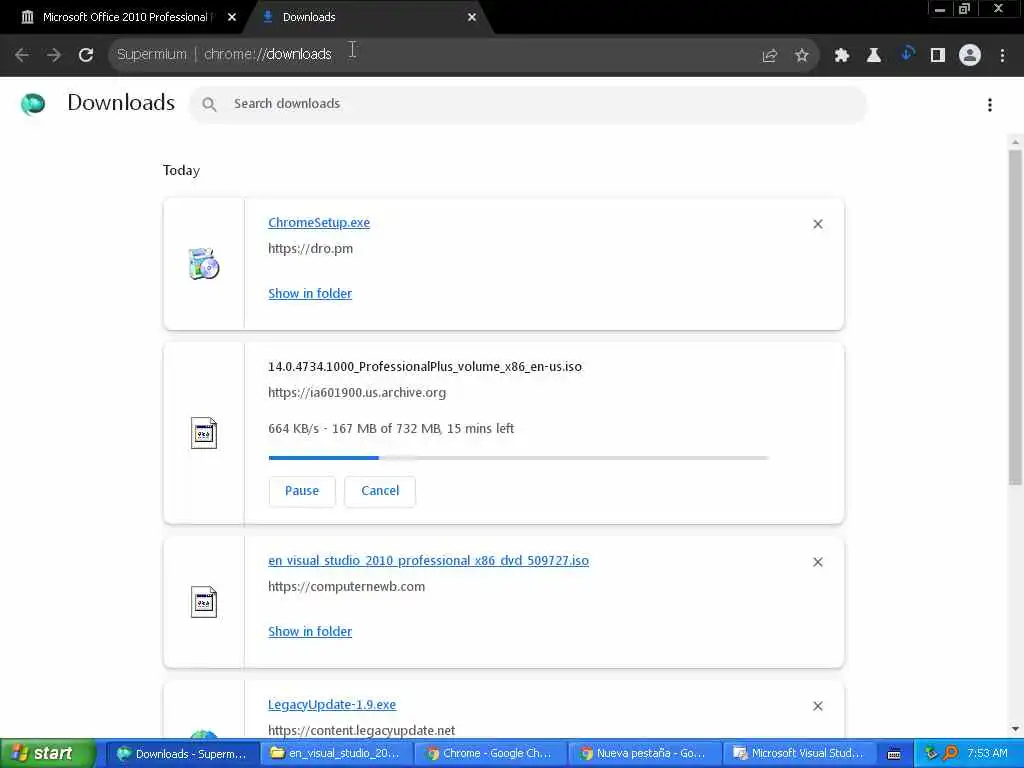Go back with the browser back arrow

pyautogui.click(x=22, y=55)
